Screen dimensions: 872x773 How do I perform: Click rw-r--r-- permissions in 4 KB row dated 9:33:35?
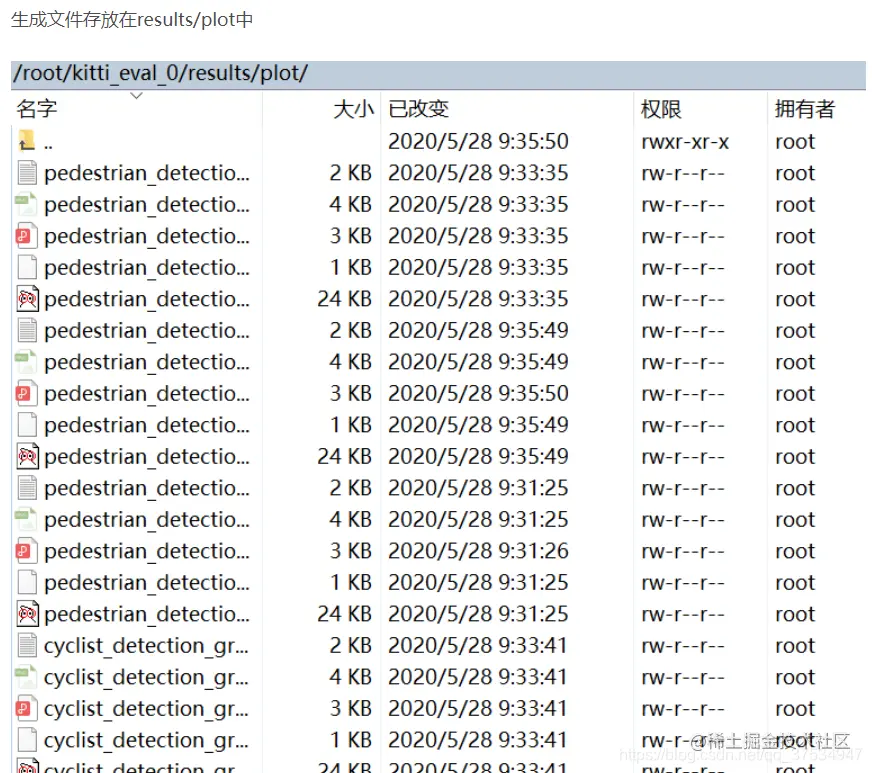[683, 205]
